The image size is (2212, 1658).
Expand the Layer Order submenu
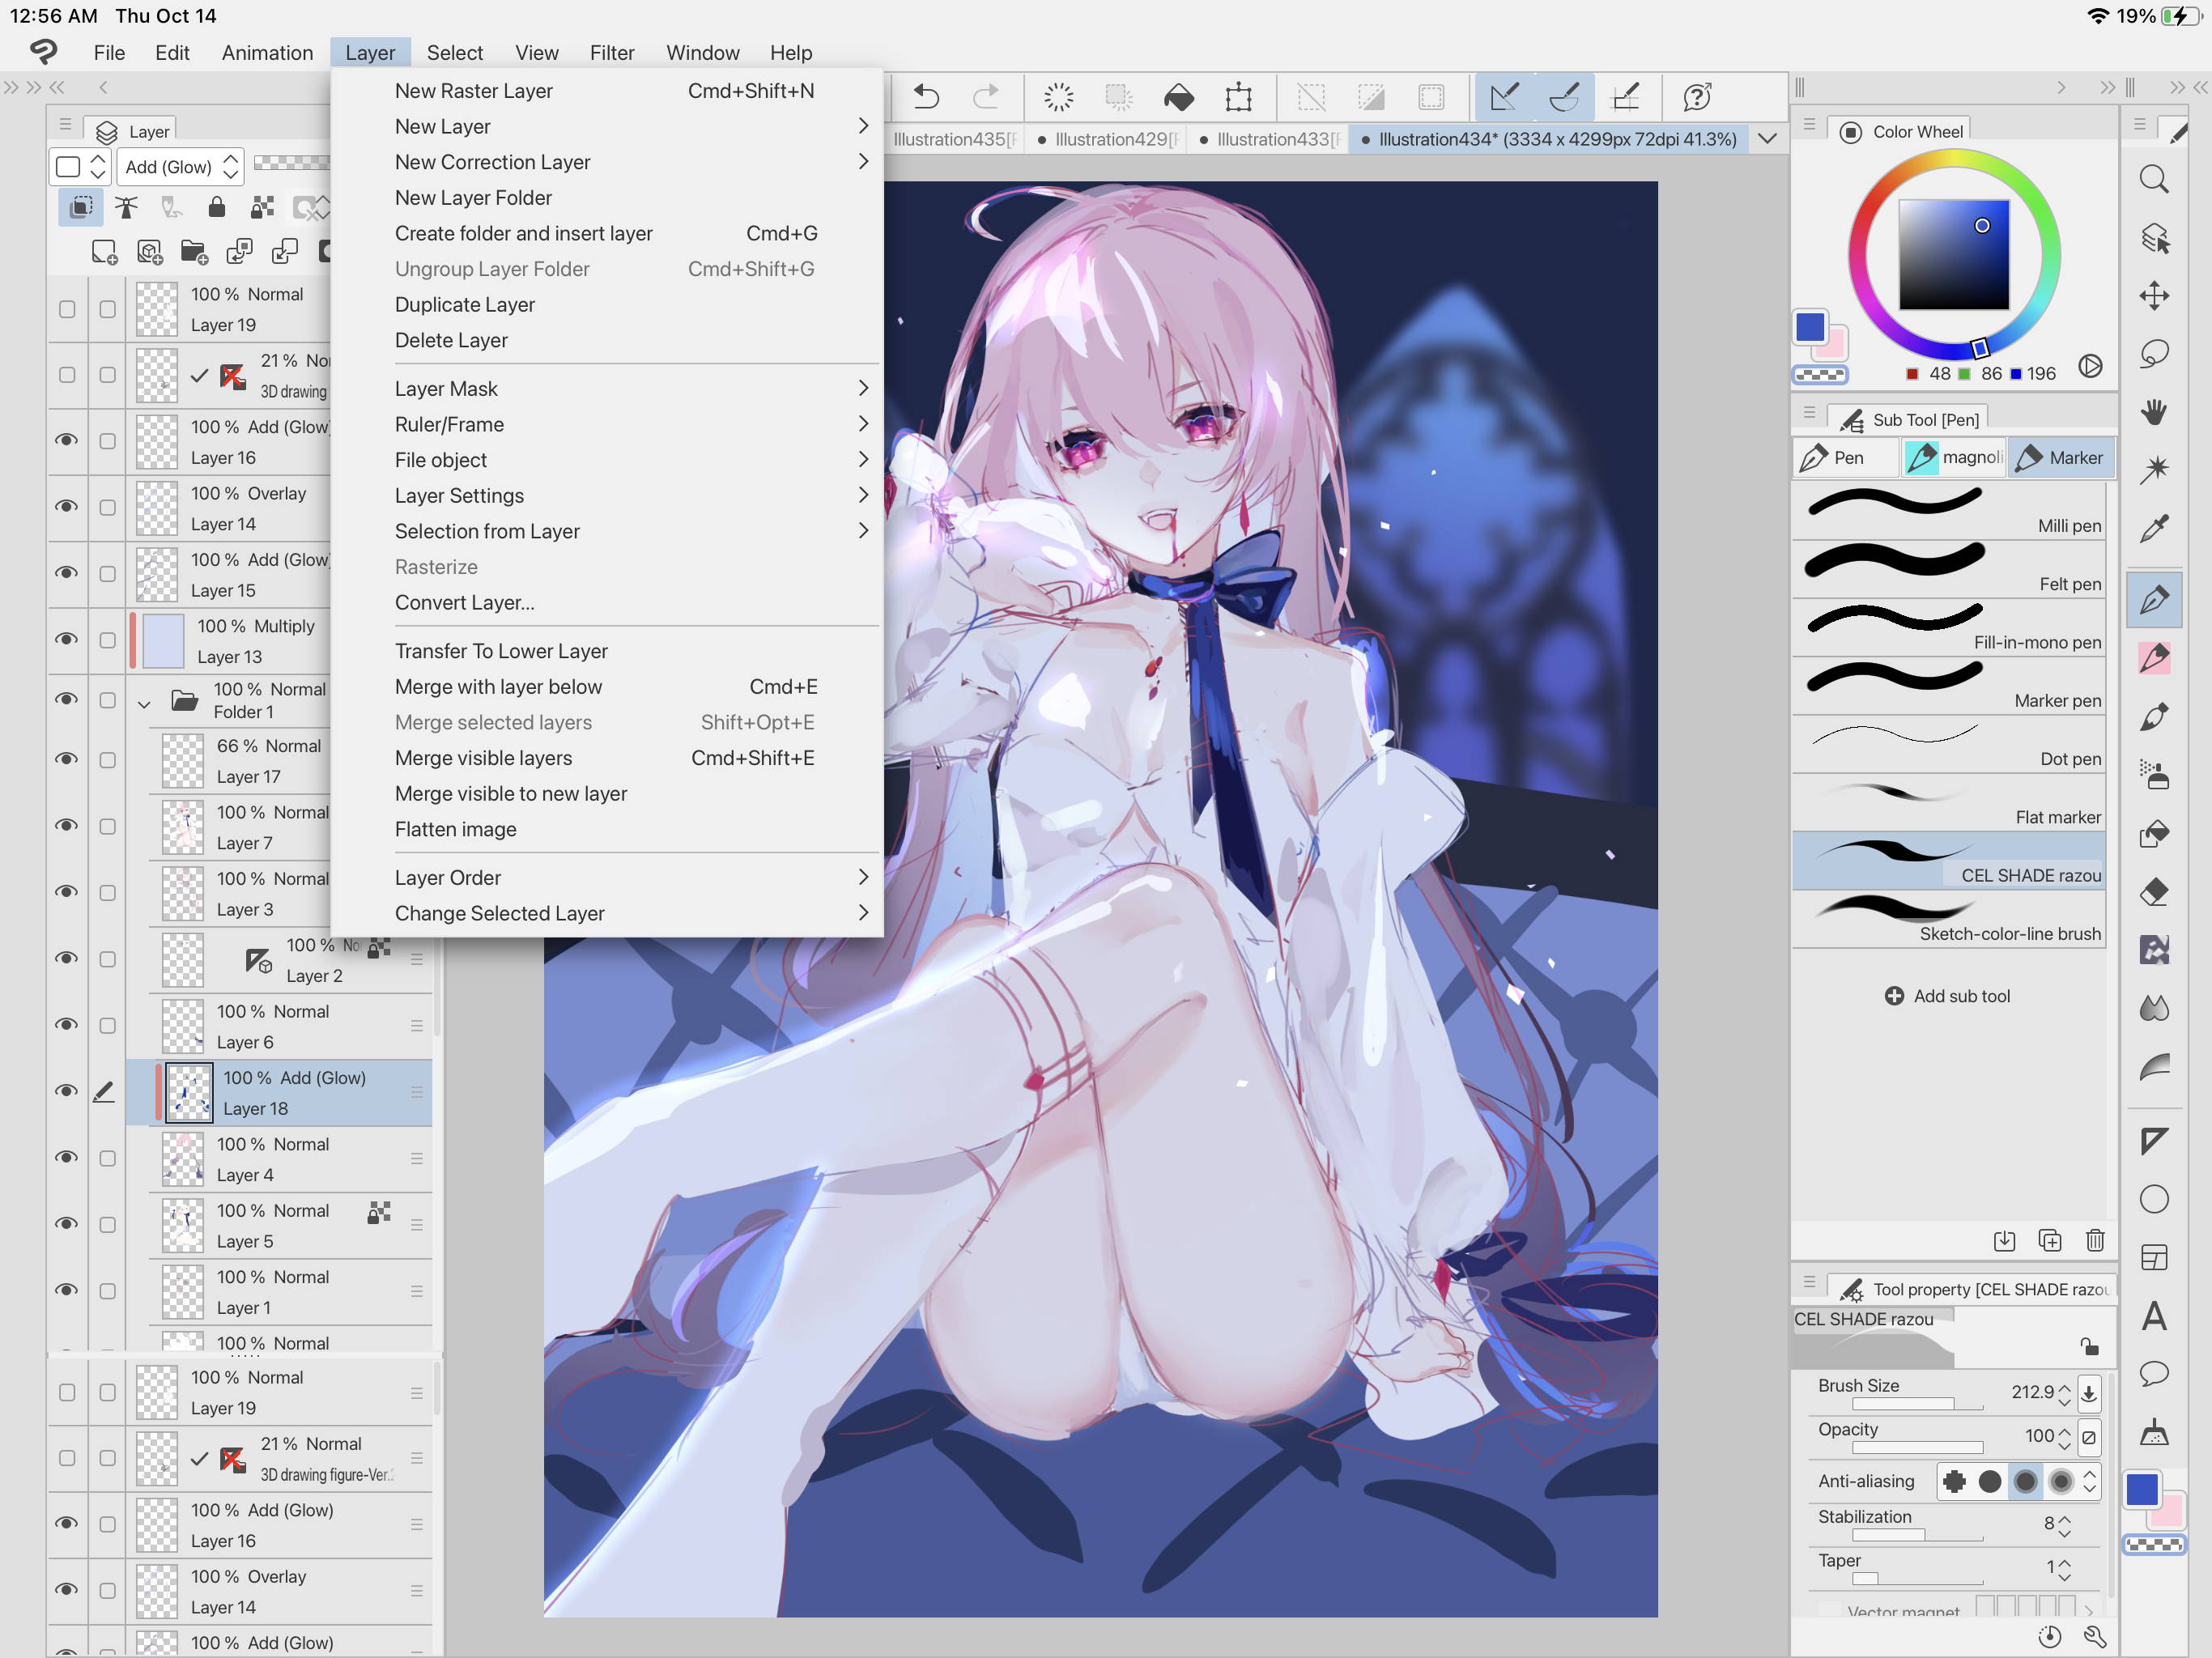862,877
